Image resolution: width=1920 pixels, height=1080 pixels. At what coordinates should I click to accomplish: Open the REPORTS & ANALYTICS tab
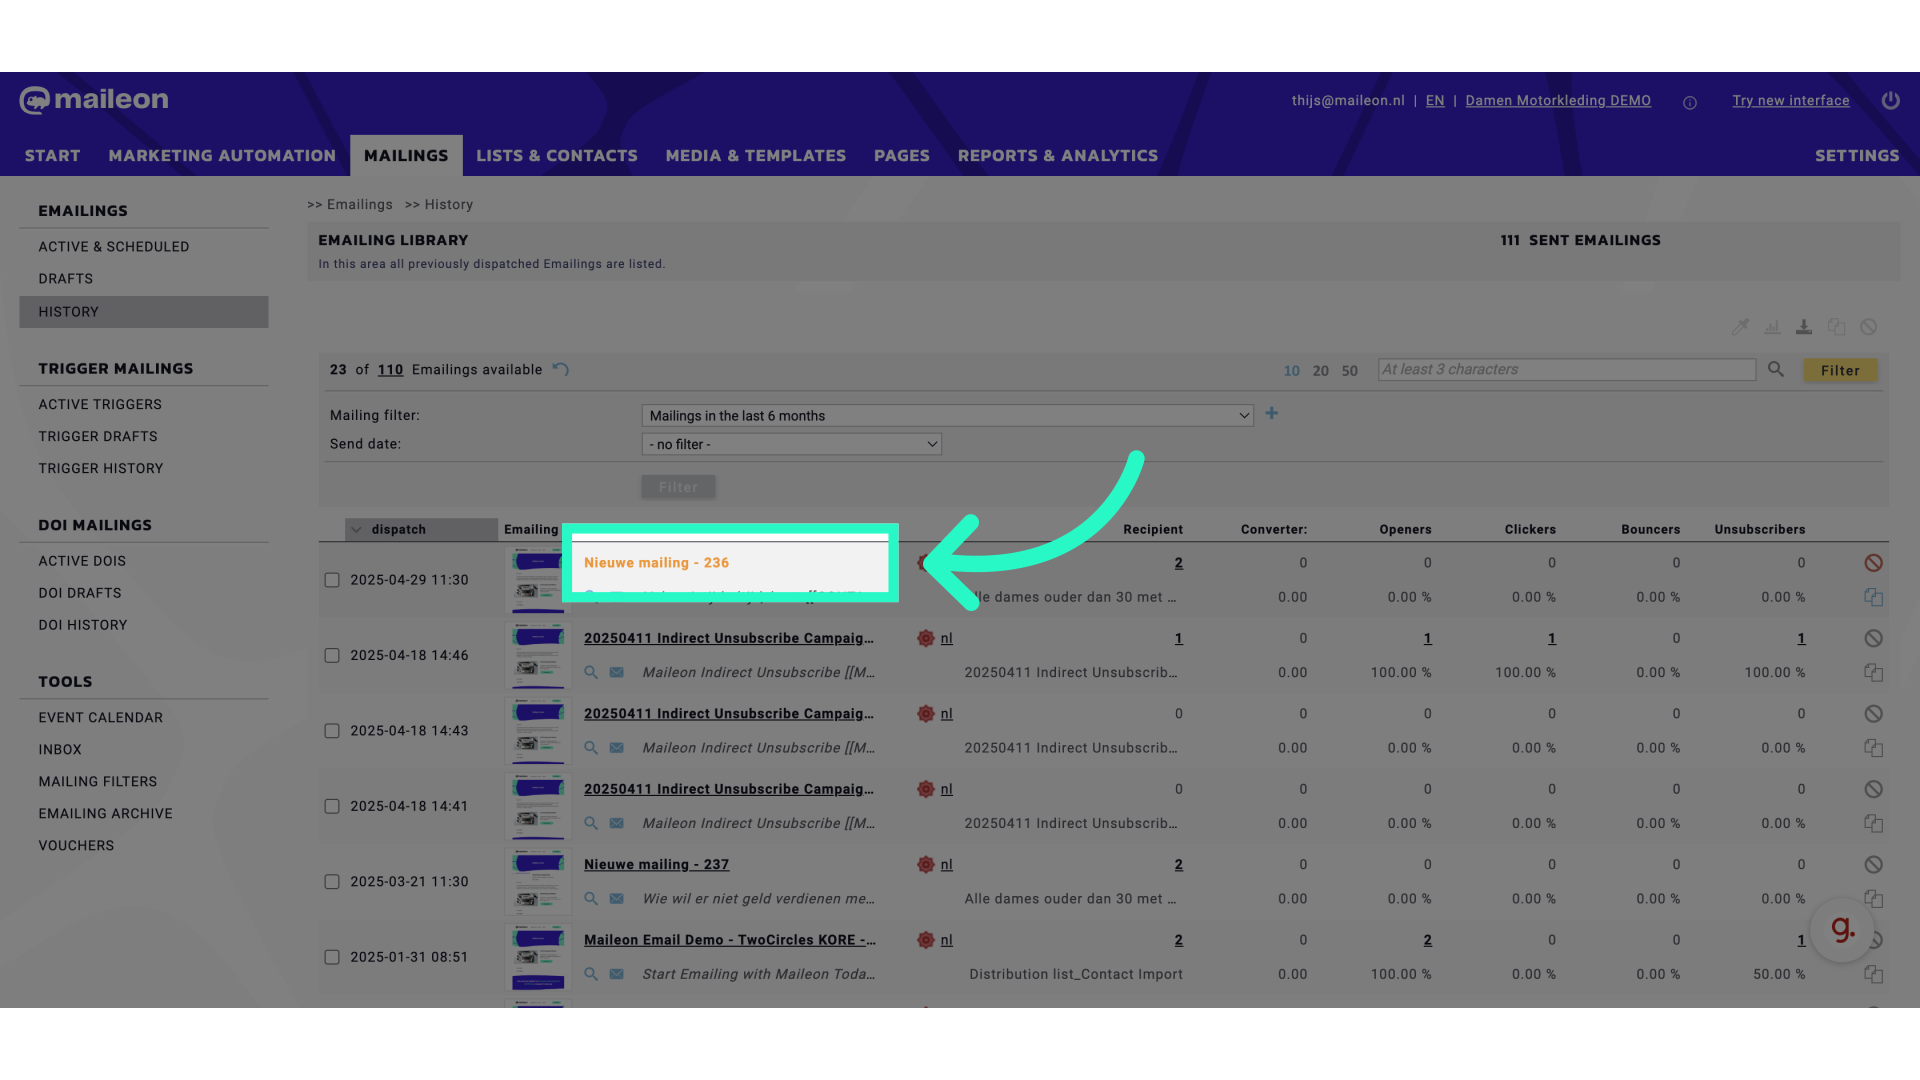(1058, 156)
